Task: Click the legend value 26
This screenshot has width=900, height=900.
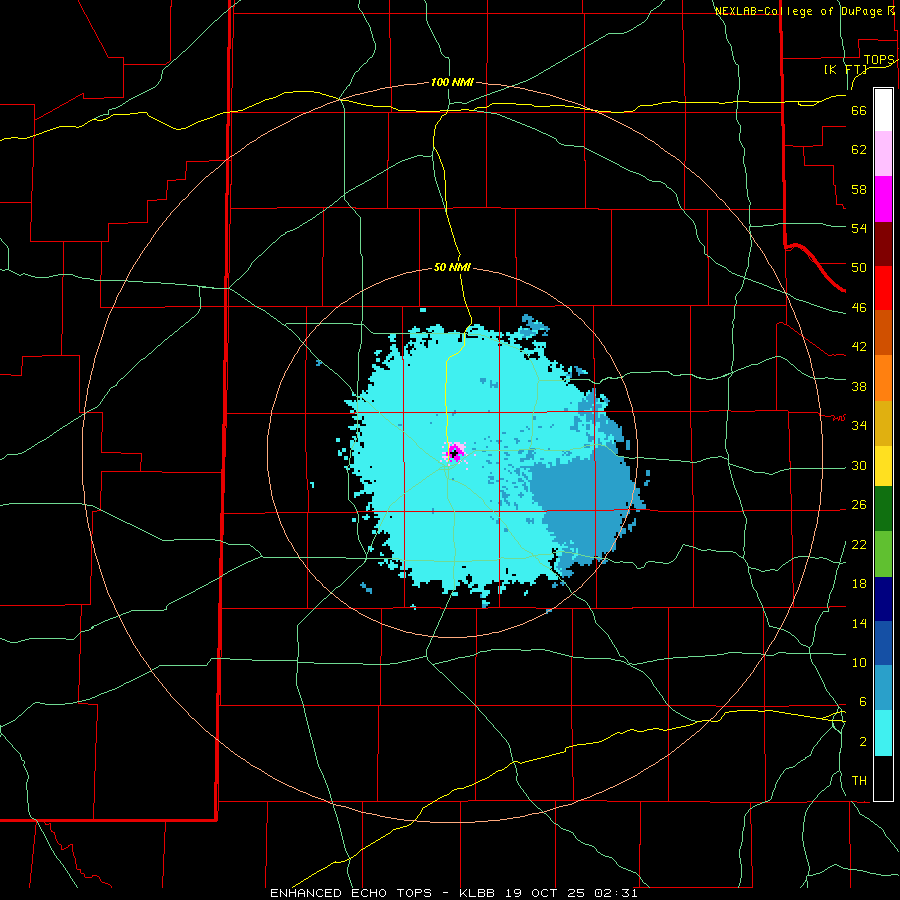Action: pos(859,505)
